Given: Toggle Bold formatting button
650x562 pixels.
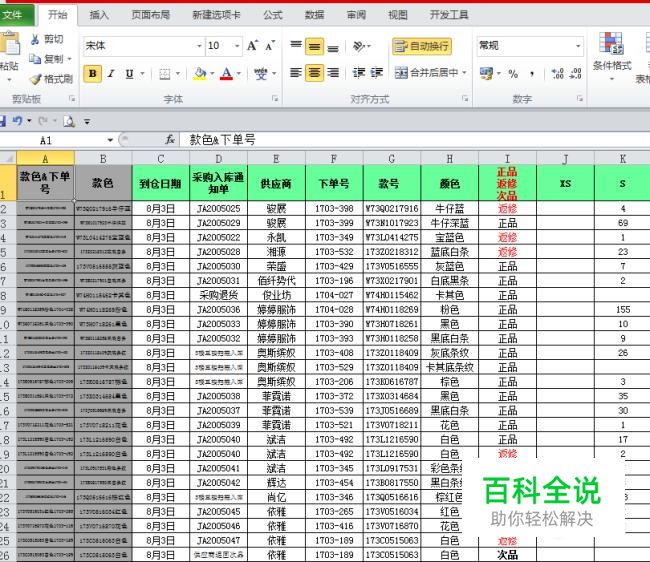Looking at the screenshot, I should coord(92,74).
